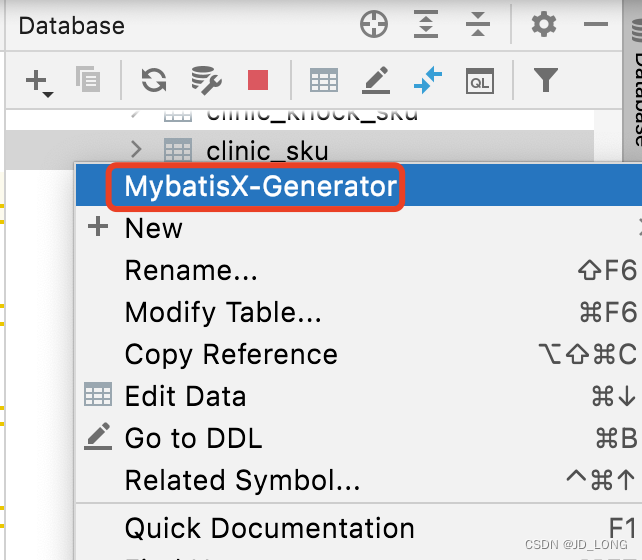Open Quick Documentation from menu
The image size is (642, 560).
pyautogui.click(x=359, y=528)
